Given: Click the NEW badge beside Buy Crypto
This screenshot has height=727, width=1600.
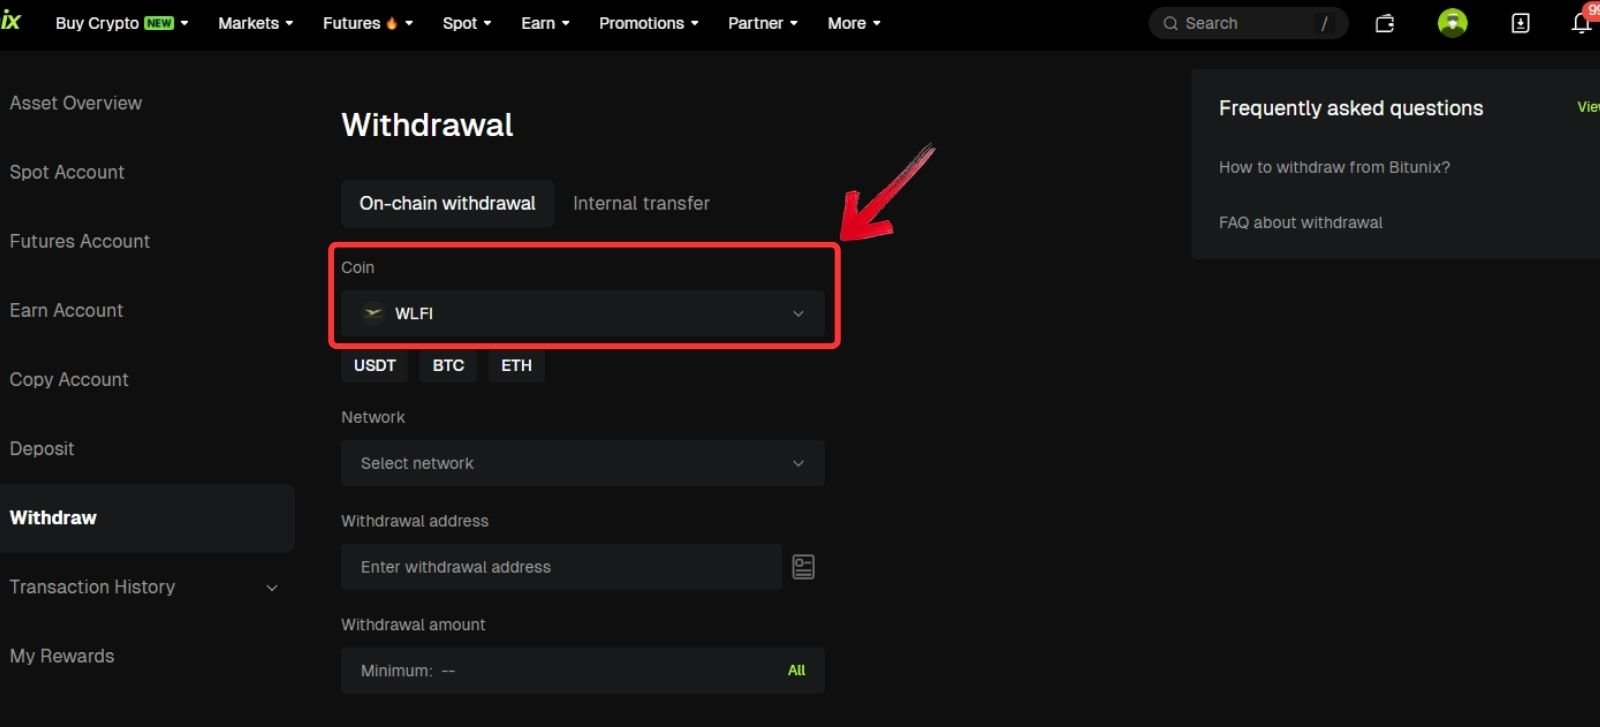Looking at the screenshot, I should pos(159,23).
